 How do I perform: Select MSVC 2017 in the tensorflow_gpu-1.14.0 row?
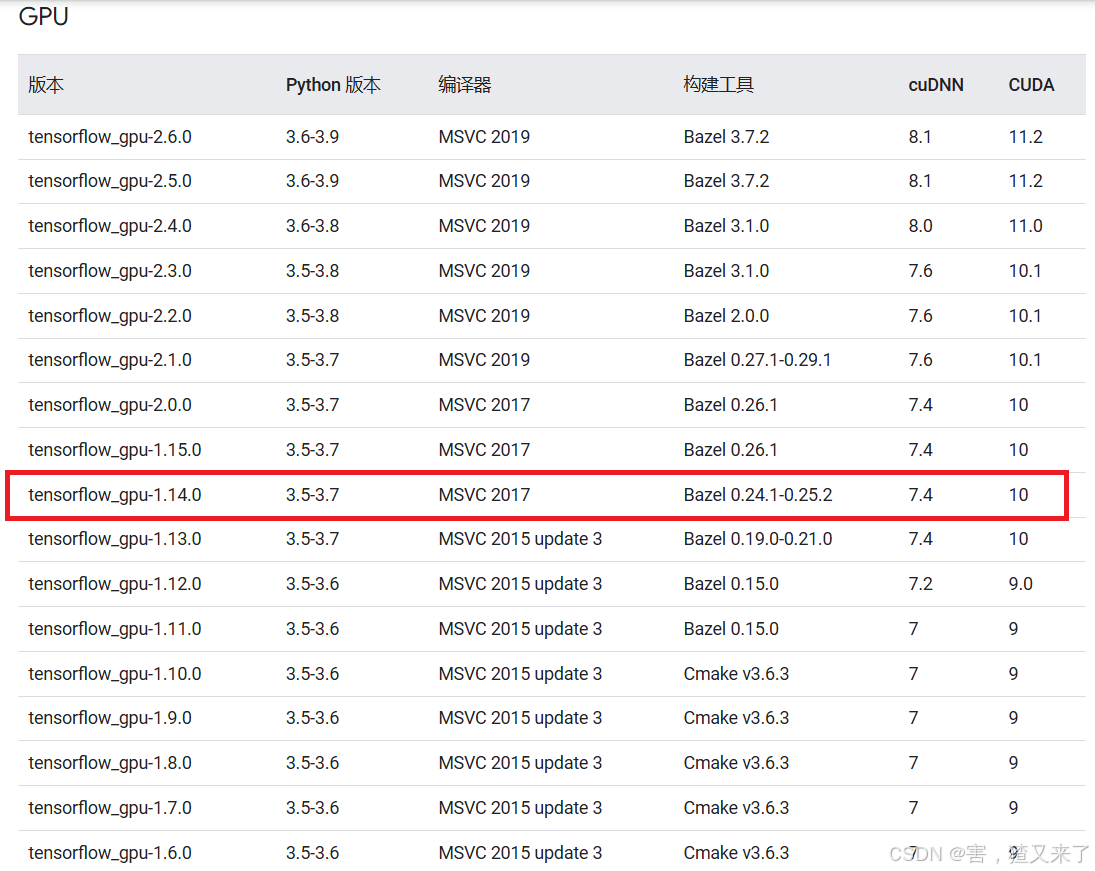(x=484, y=495)
